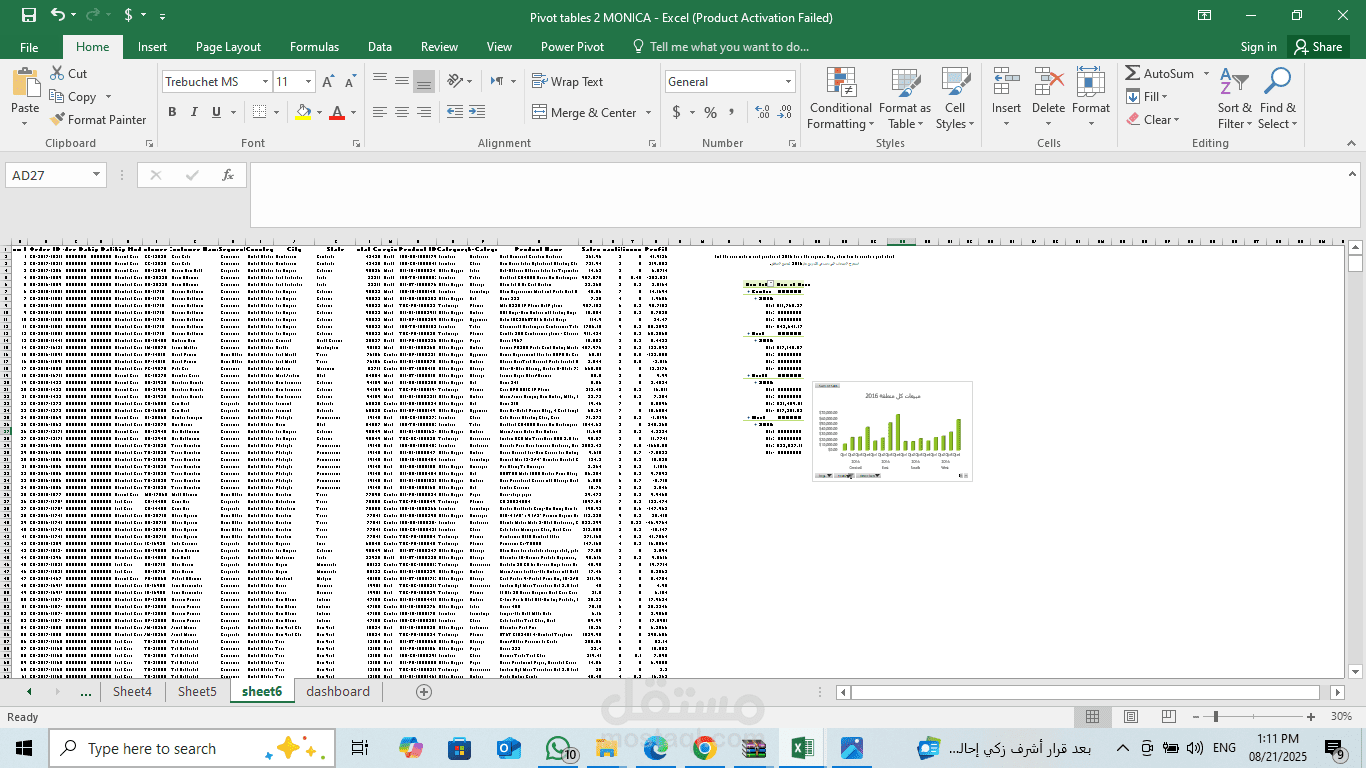Paste clipboard contents using Paste icon

pos(25,84)
